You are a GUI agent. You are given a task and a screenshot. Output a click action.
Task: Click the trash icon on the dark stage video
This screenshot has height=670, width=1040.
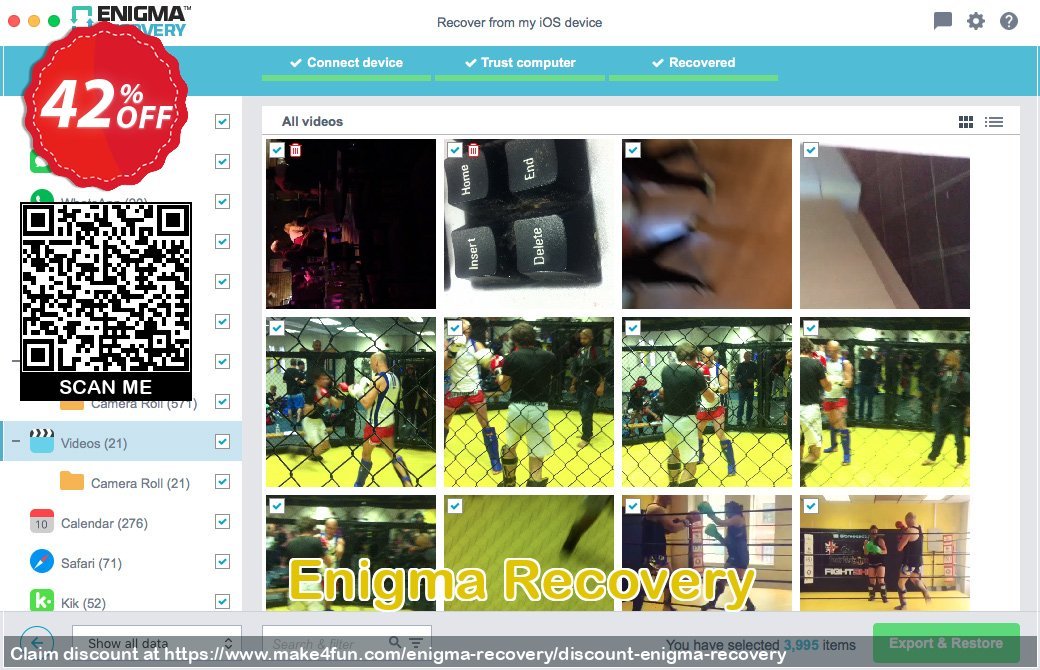pos(296,150)
